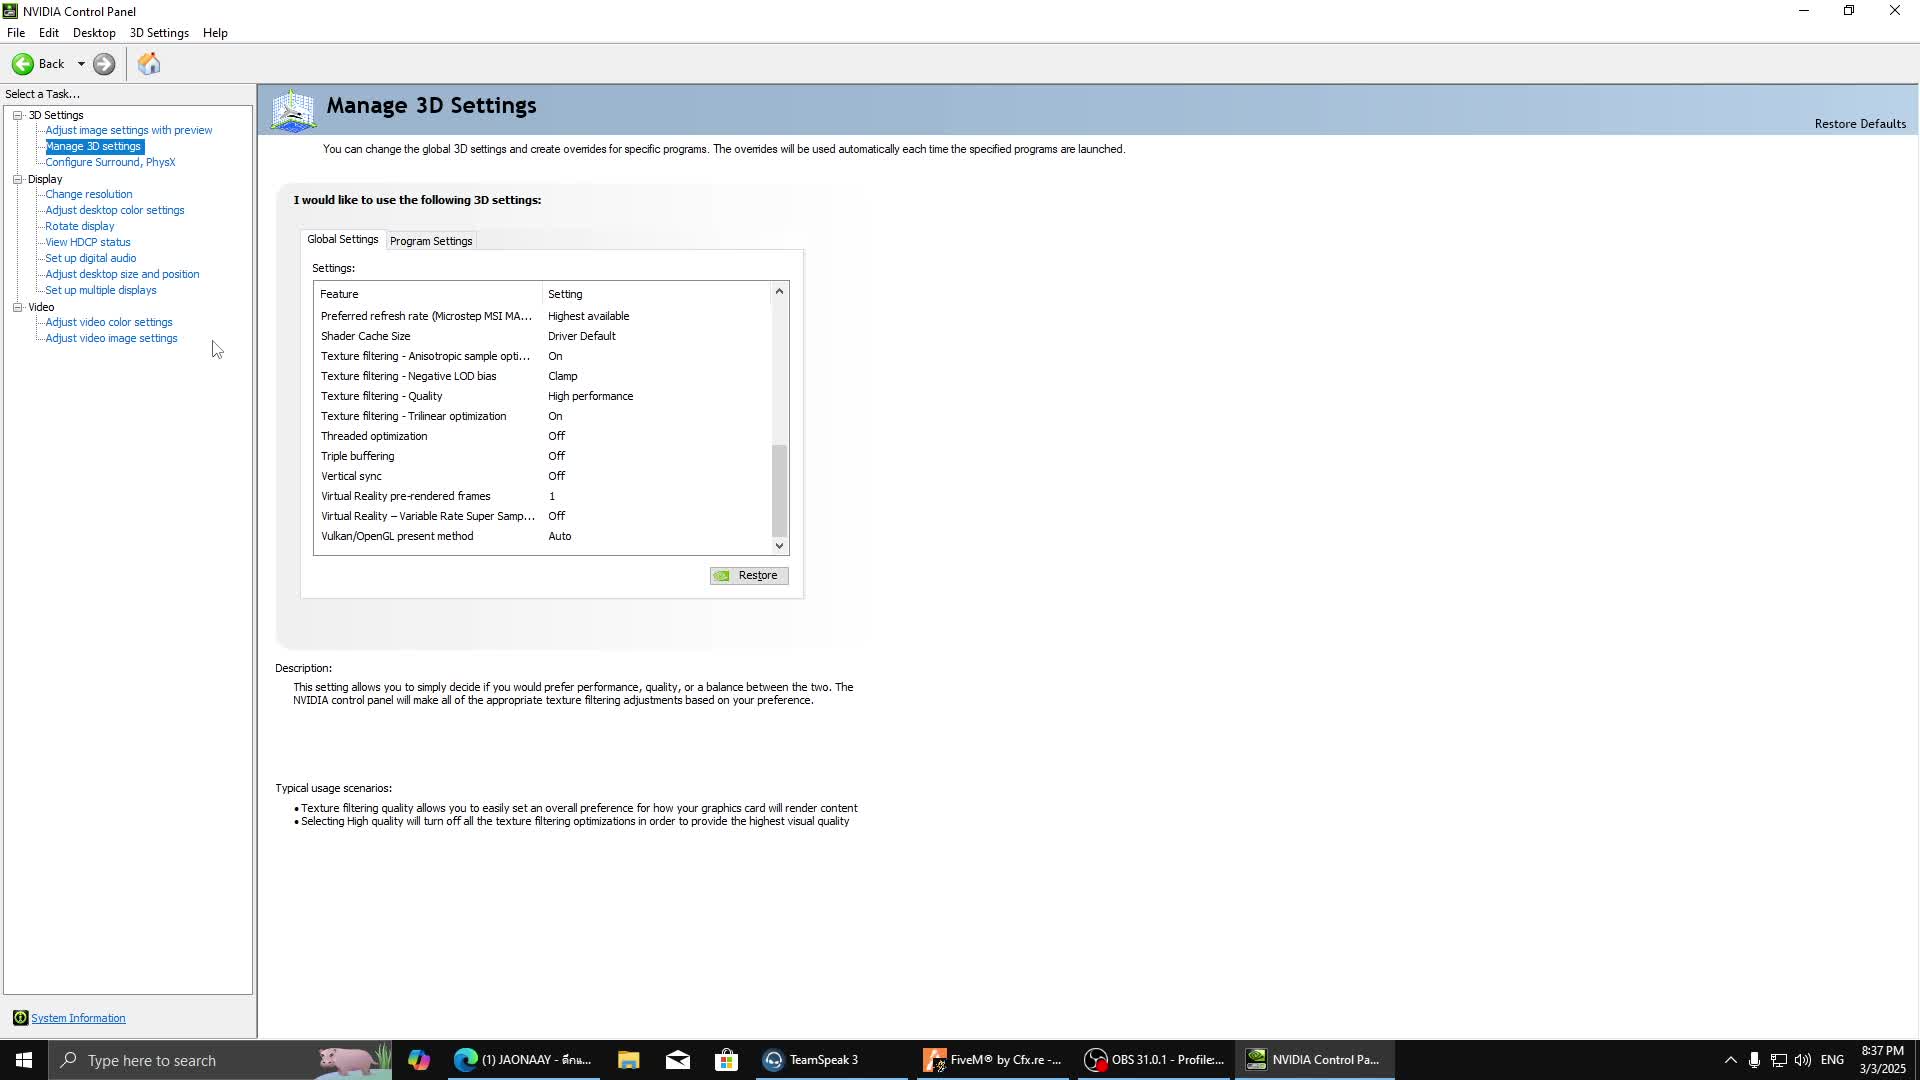Open Windows Start menu
The image size is (1920, 1080).
(x=24, y=1060)
